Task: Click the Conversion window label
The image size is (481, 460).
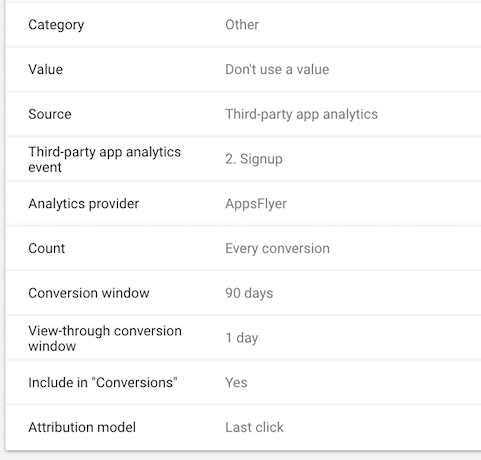Action: pyautogui.click(x=89, y=293)
